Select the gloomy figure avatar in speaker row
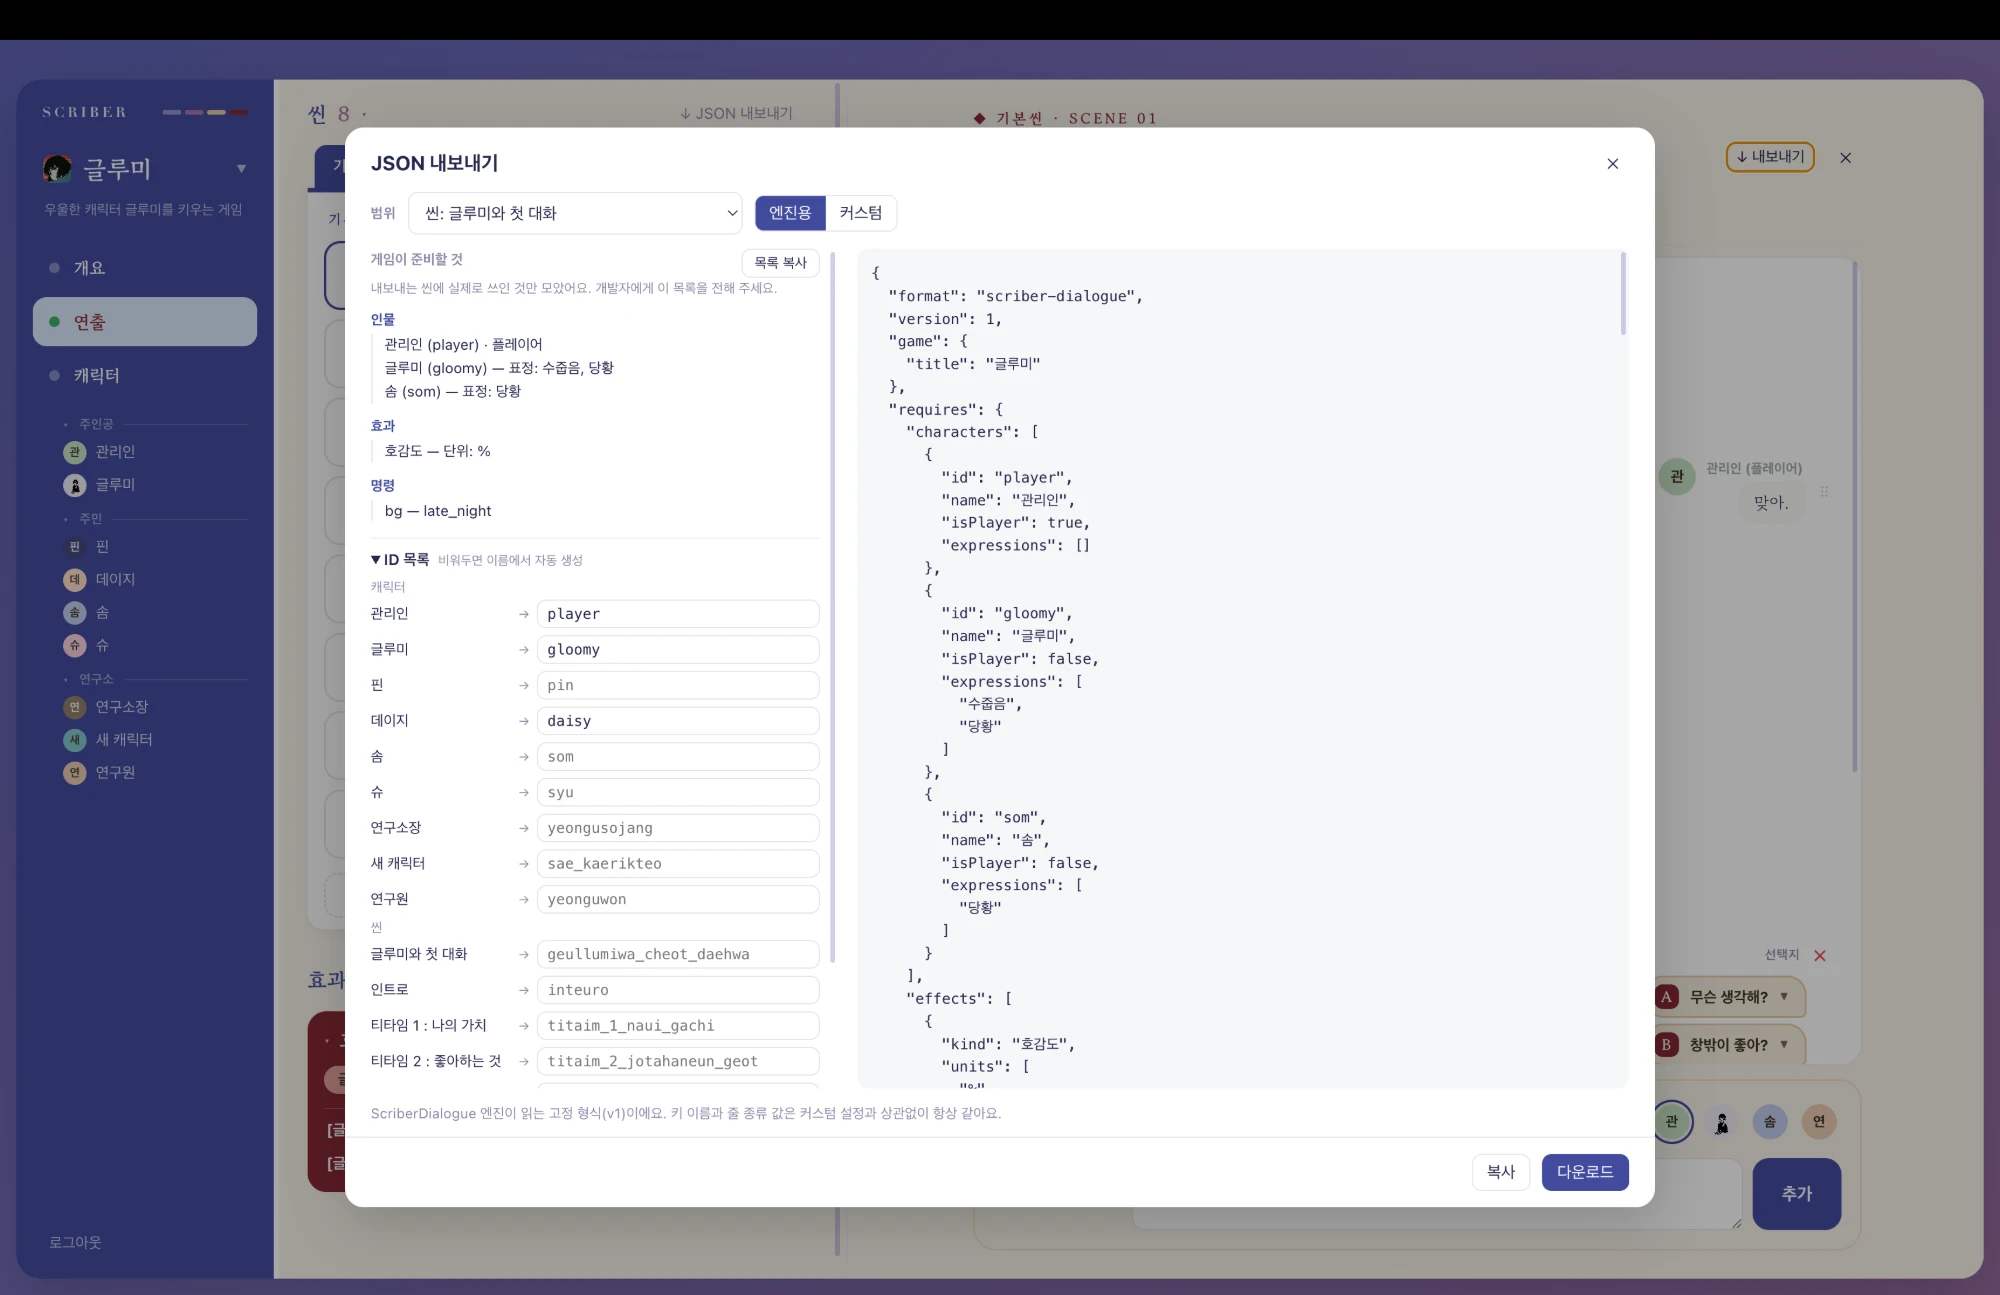 [1722, 1122]
